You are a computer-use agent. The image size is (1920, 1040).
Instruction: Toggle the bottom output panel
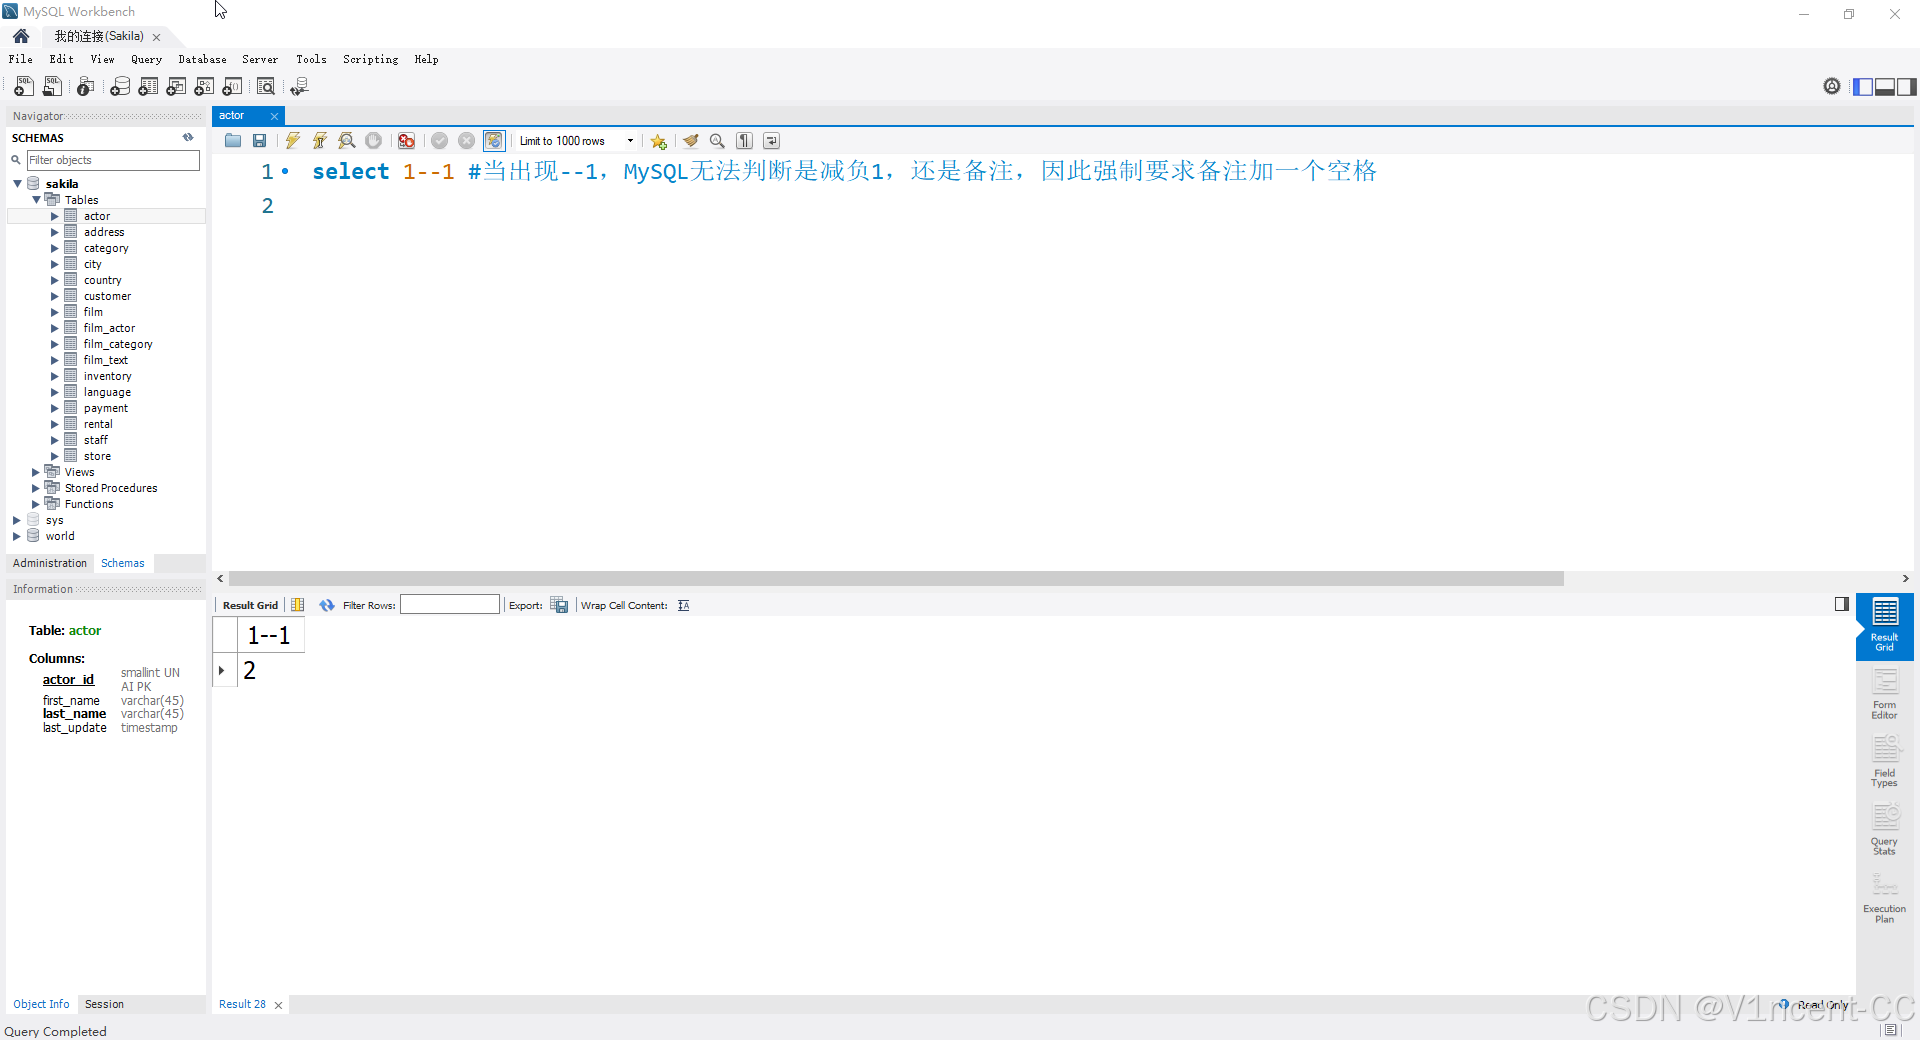pos(1885,87)
